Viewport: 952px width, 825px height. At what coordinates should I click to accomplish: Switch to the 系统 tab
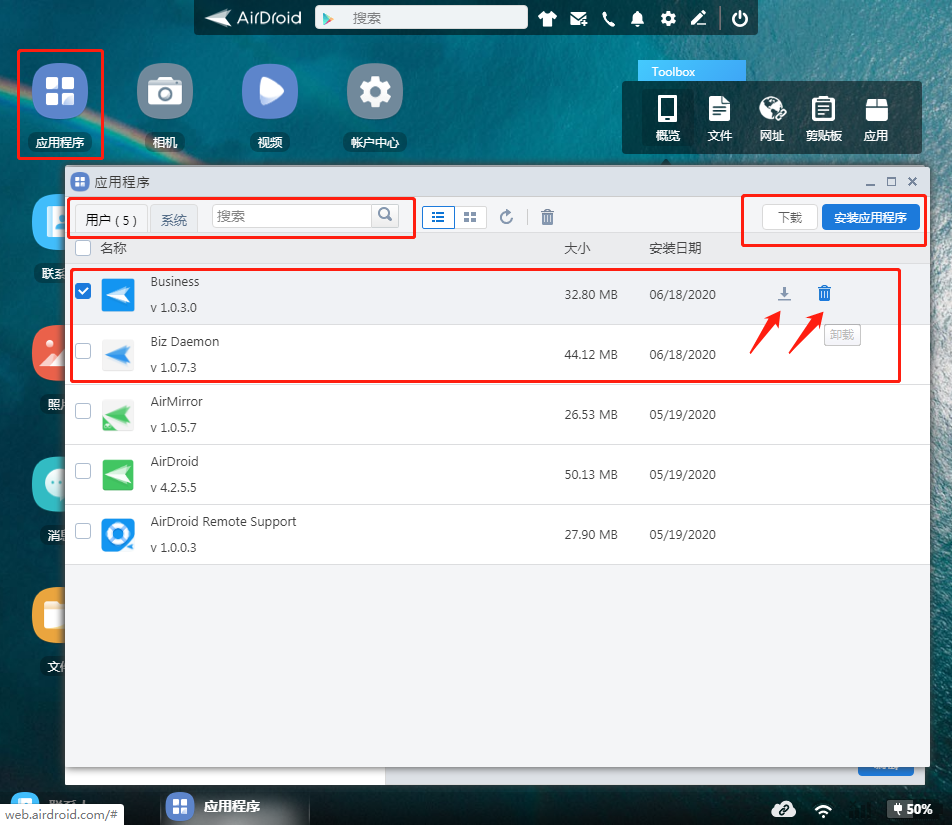pyautogui.click(x=174, y=219)
